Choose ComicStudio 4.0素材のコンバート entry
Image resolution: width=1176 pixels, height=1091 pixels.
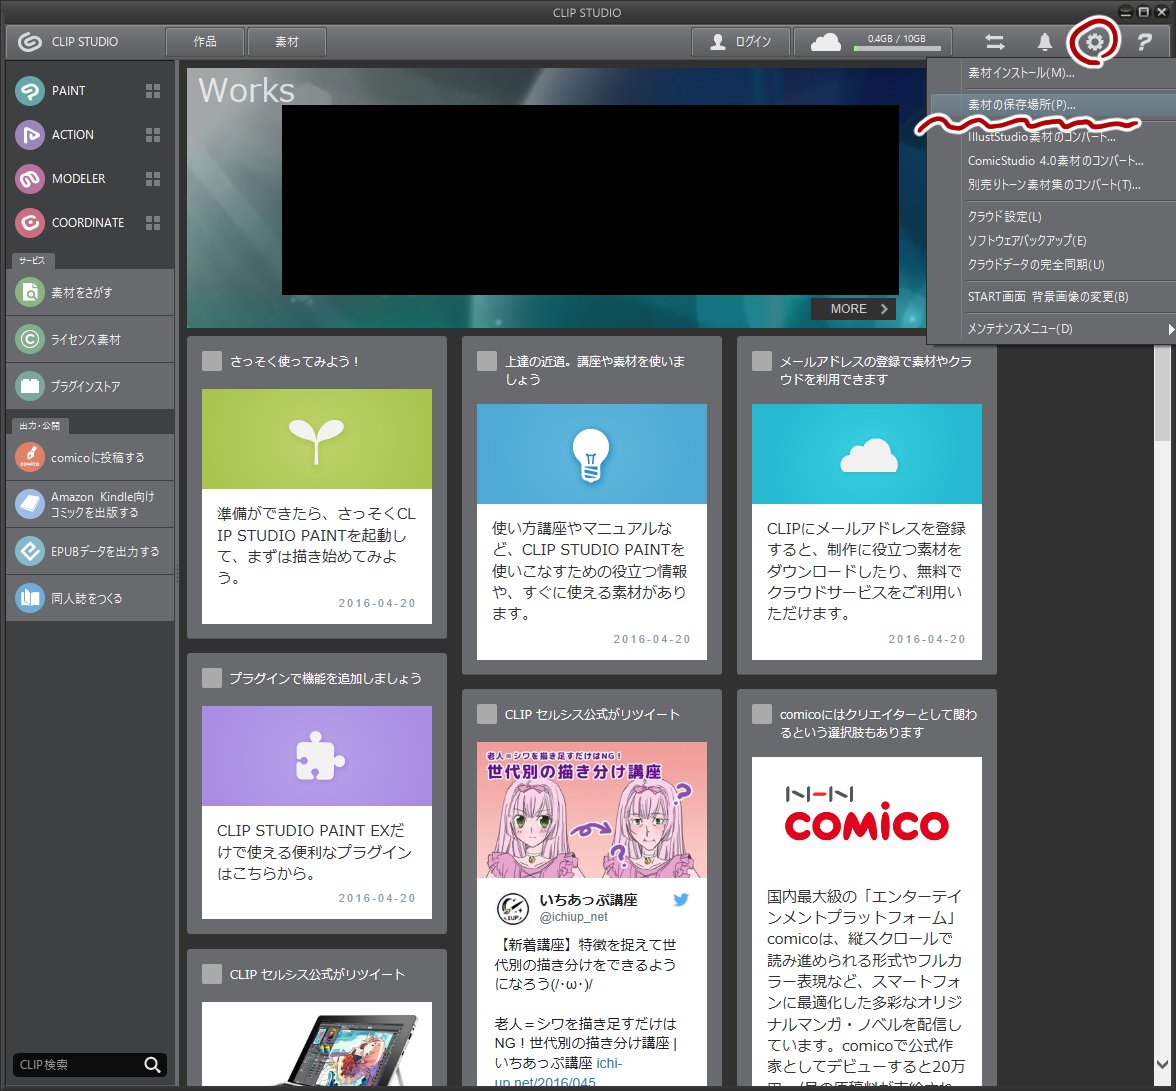pyautogui.click(x=1052, y=160)
